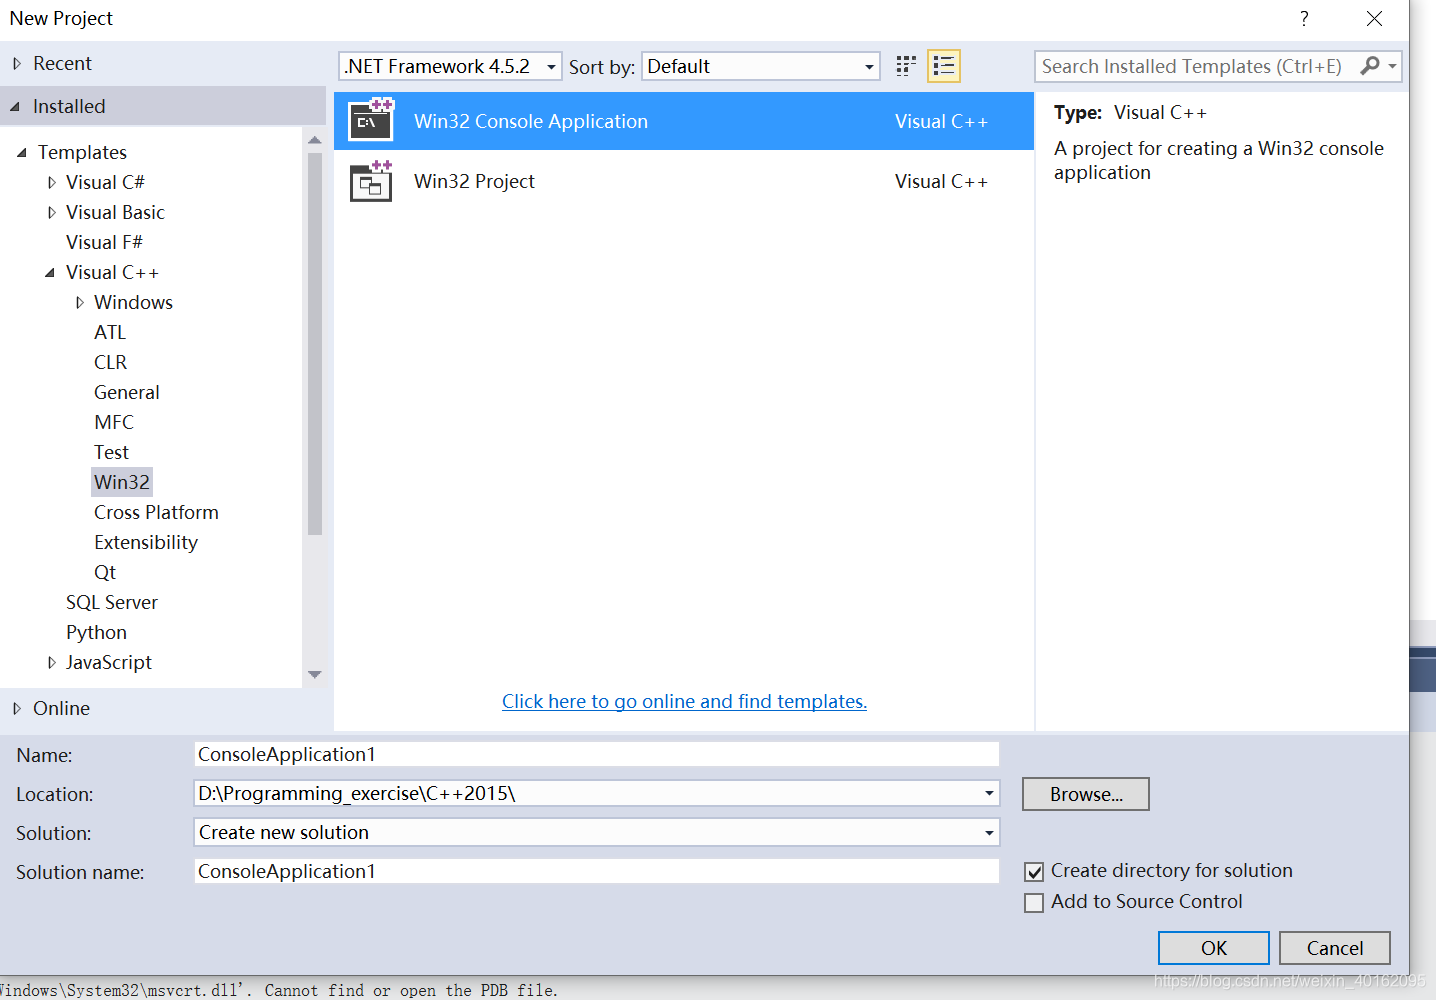Open link to find templates online

point(684,701)
